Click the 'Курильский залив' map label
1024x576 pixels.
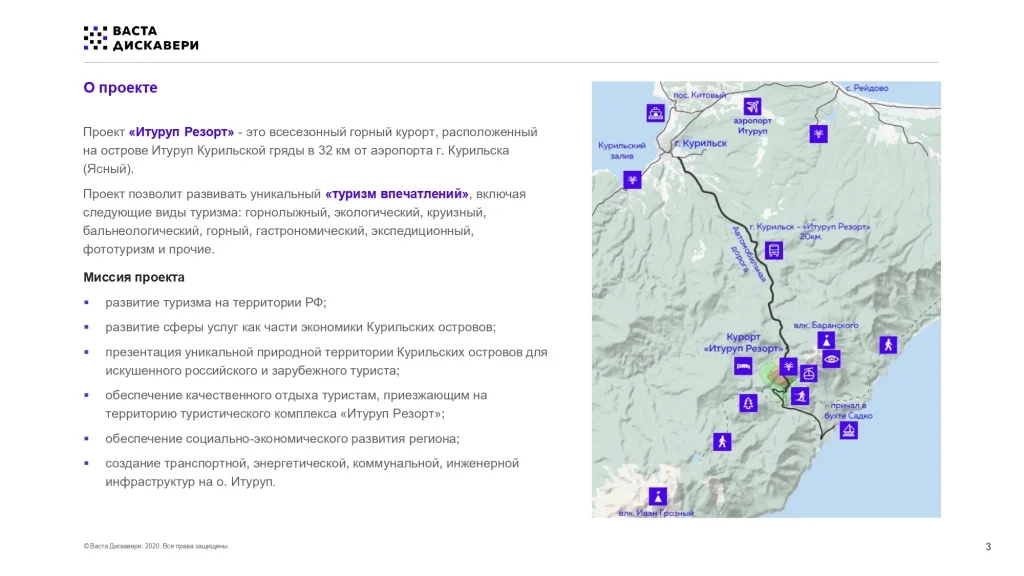tap(622, 151)
